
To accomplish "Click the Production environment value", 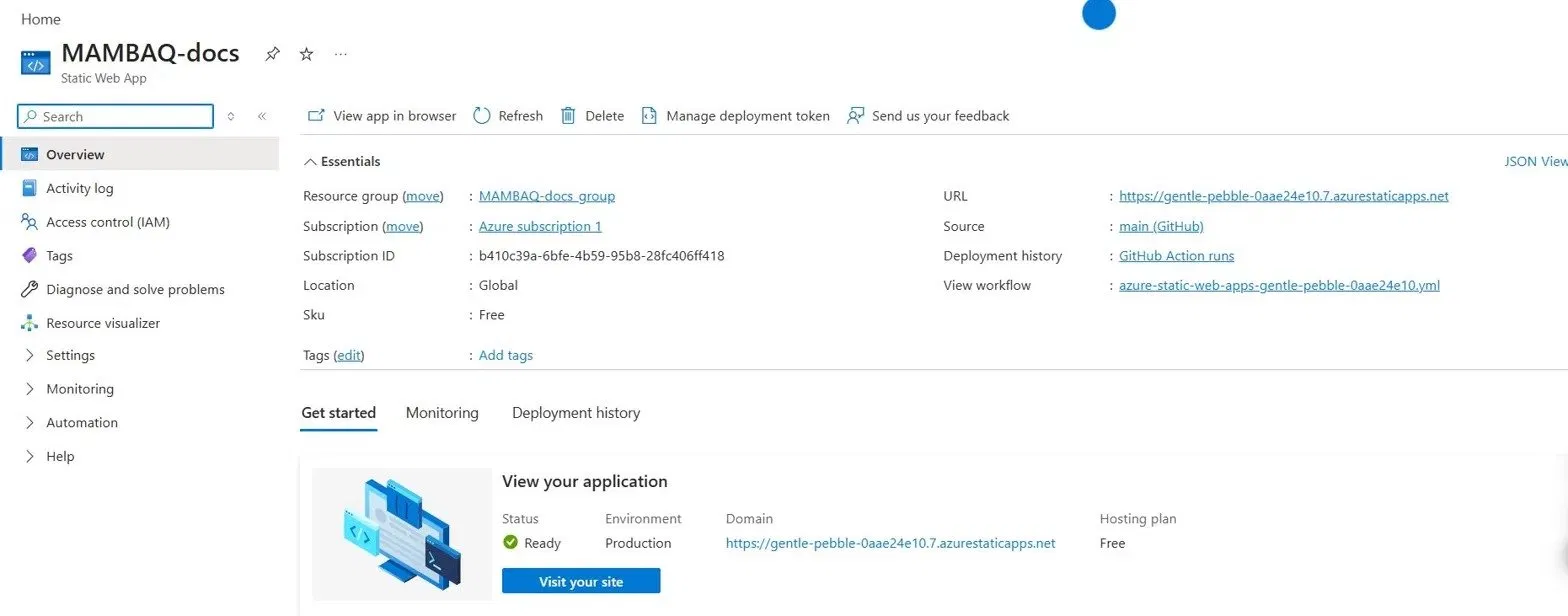I will [638, 543].
